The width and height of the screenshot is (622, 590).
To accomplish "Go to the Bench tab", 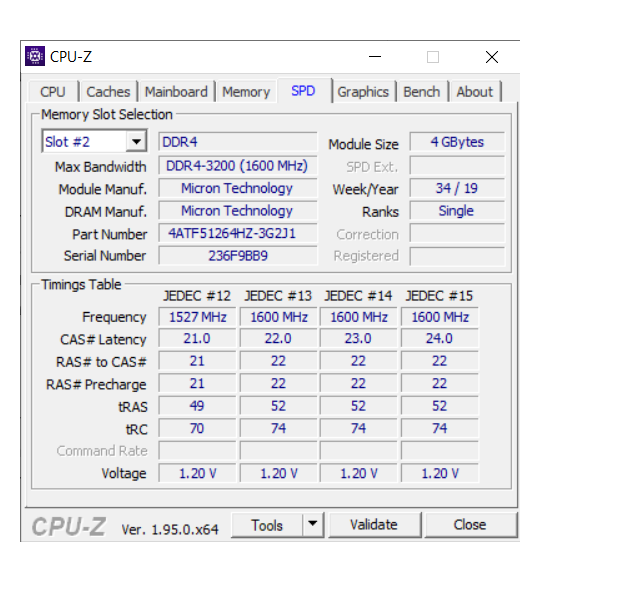I will [422, 92].
